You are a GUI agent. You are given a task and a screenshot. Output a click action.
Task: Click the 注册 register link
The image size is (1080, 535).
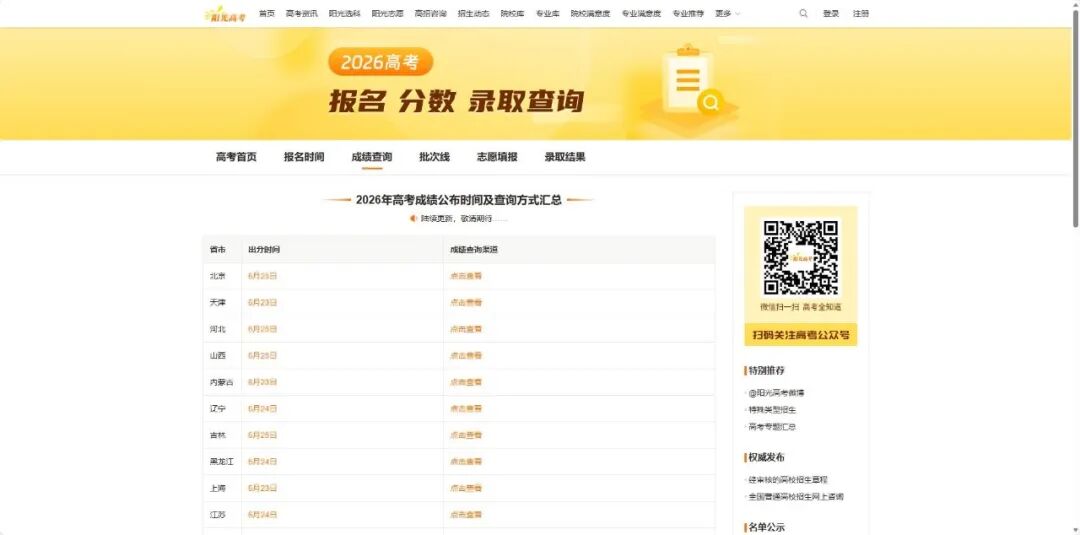point(861,13)
